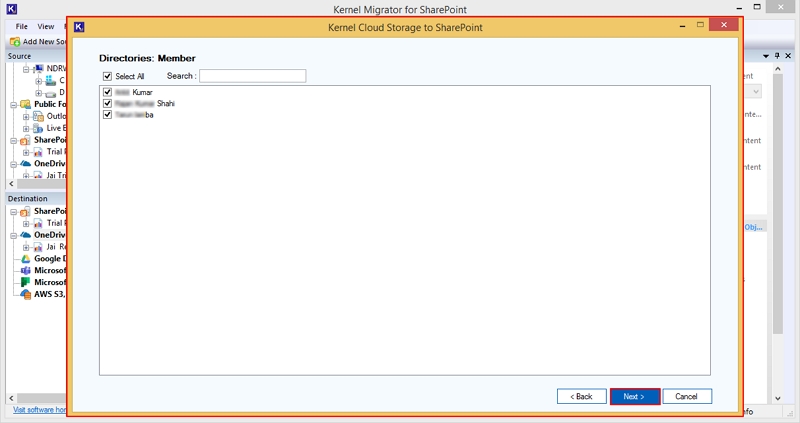Click the Source panel header

click(x=36, y=56)
